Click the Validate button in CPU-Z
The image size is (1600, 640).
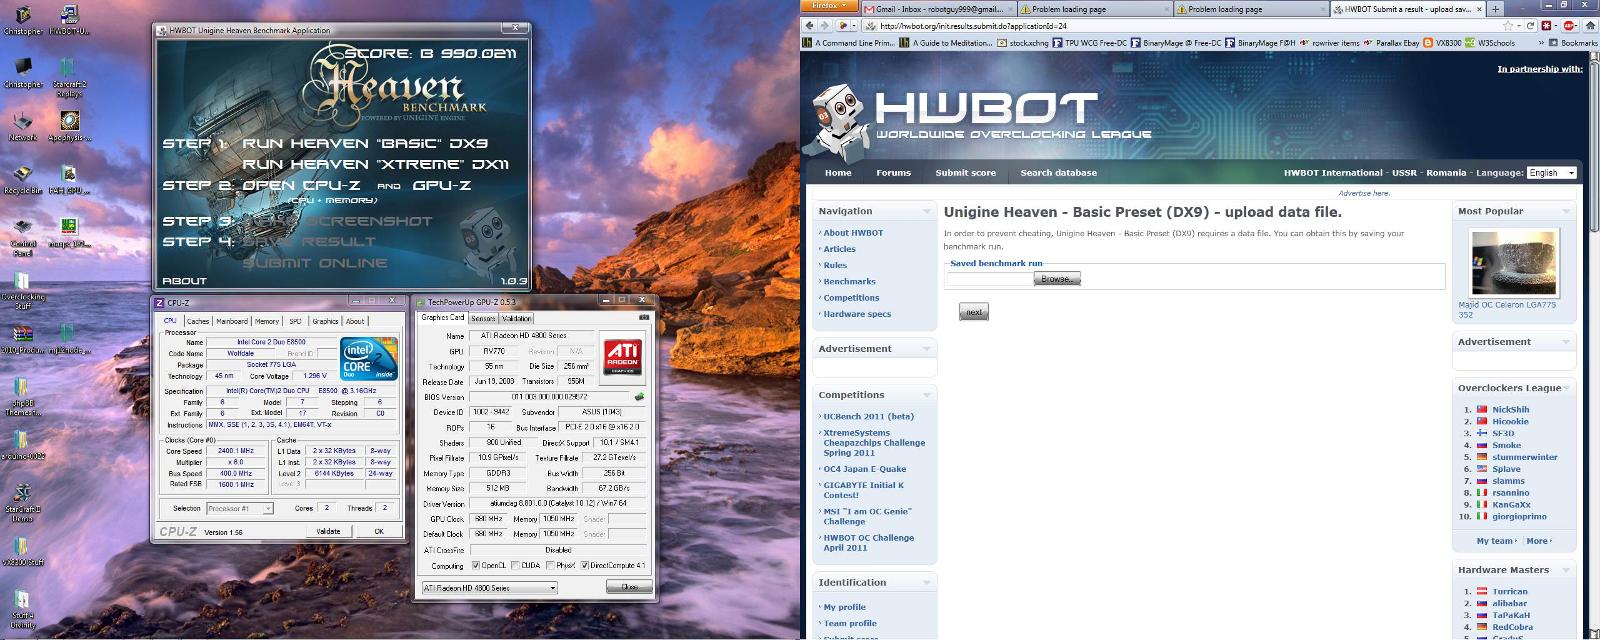pos(328,531)
